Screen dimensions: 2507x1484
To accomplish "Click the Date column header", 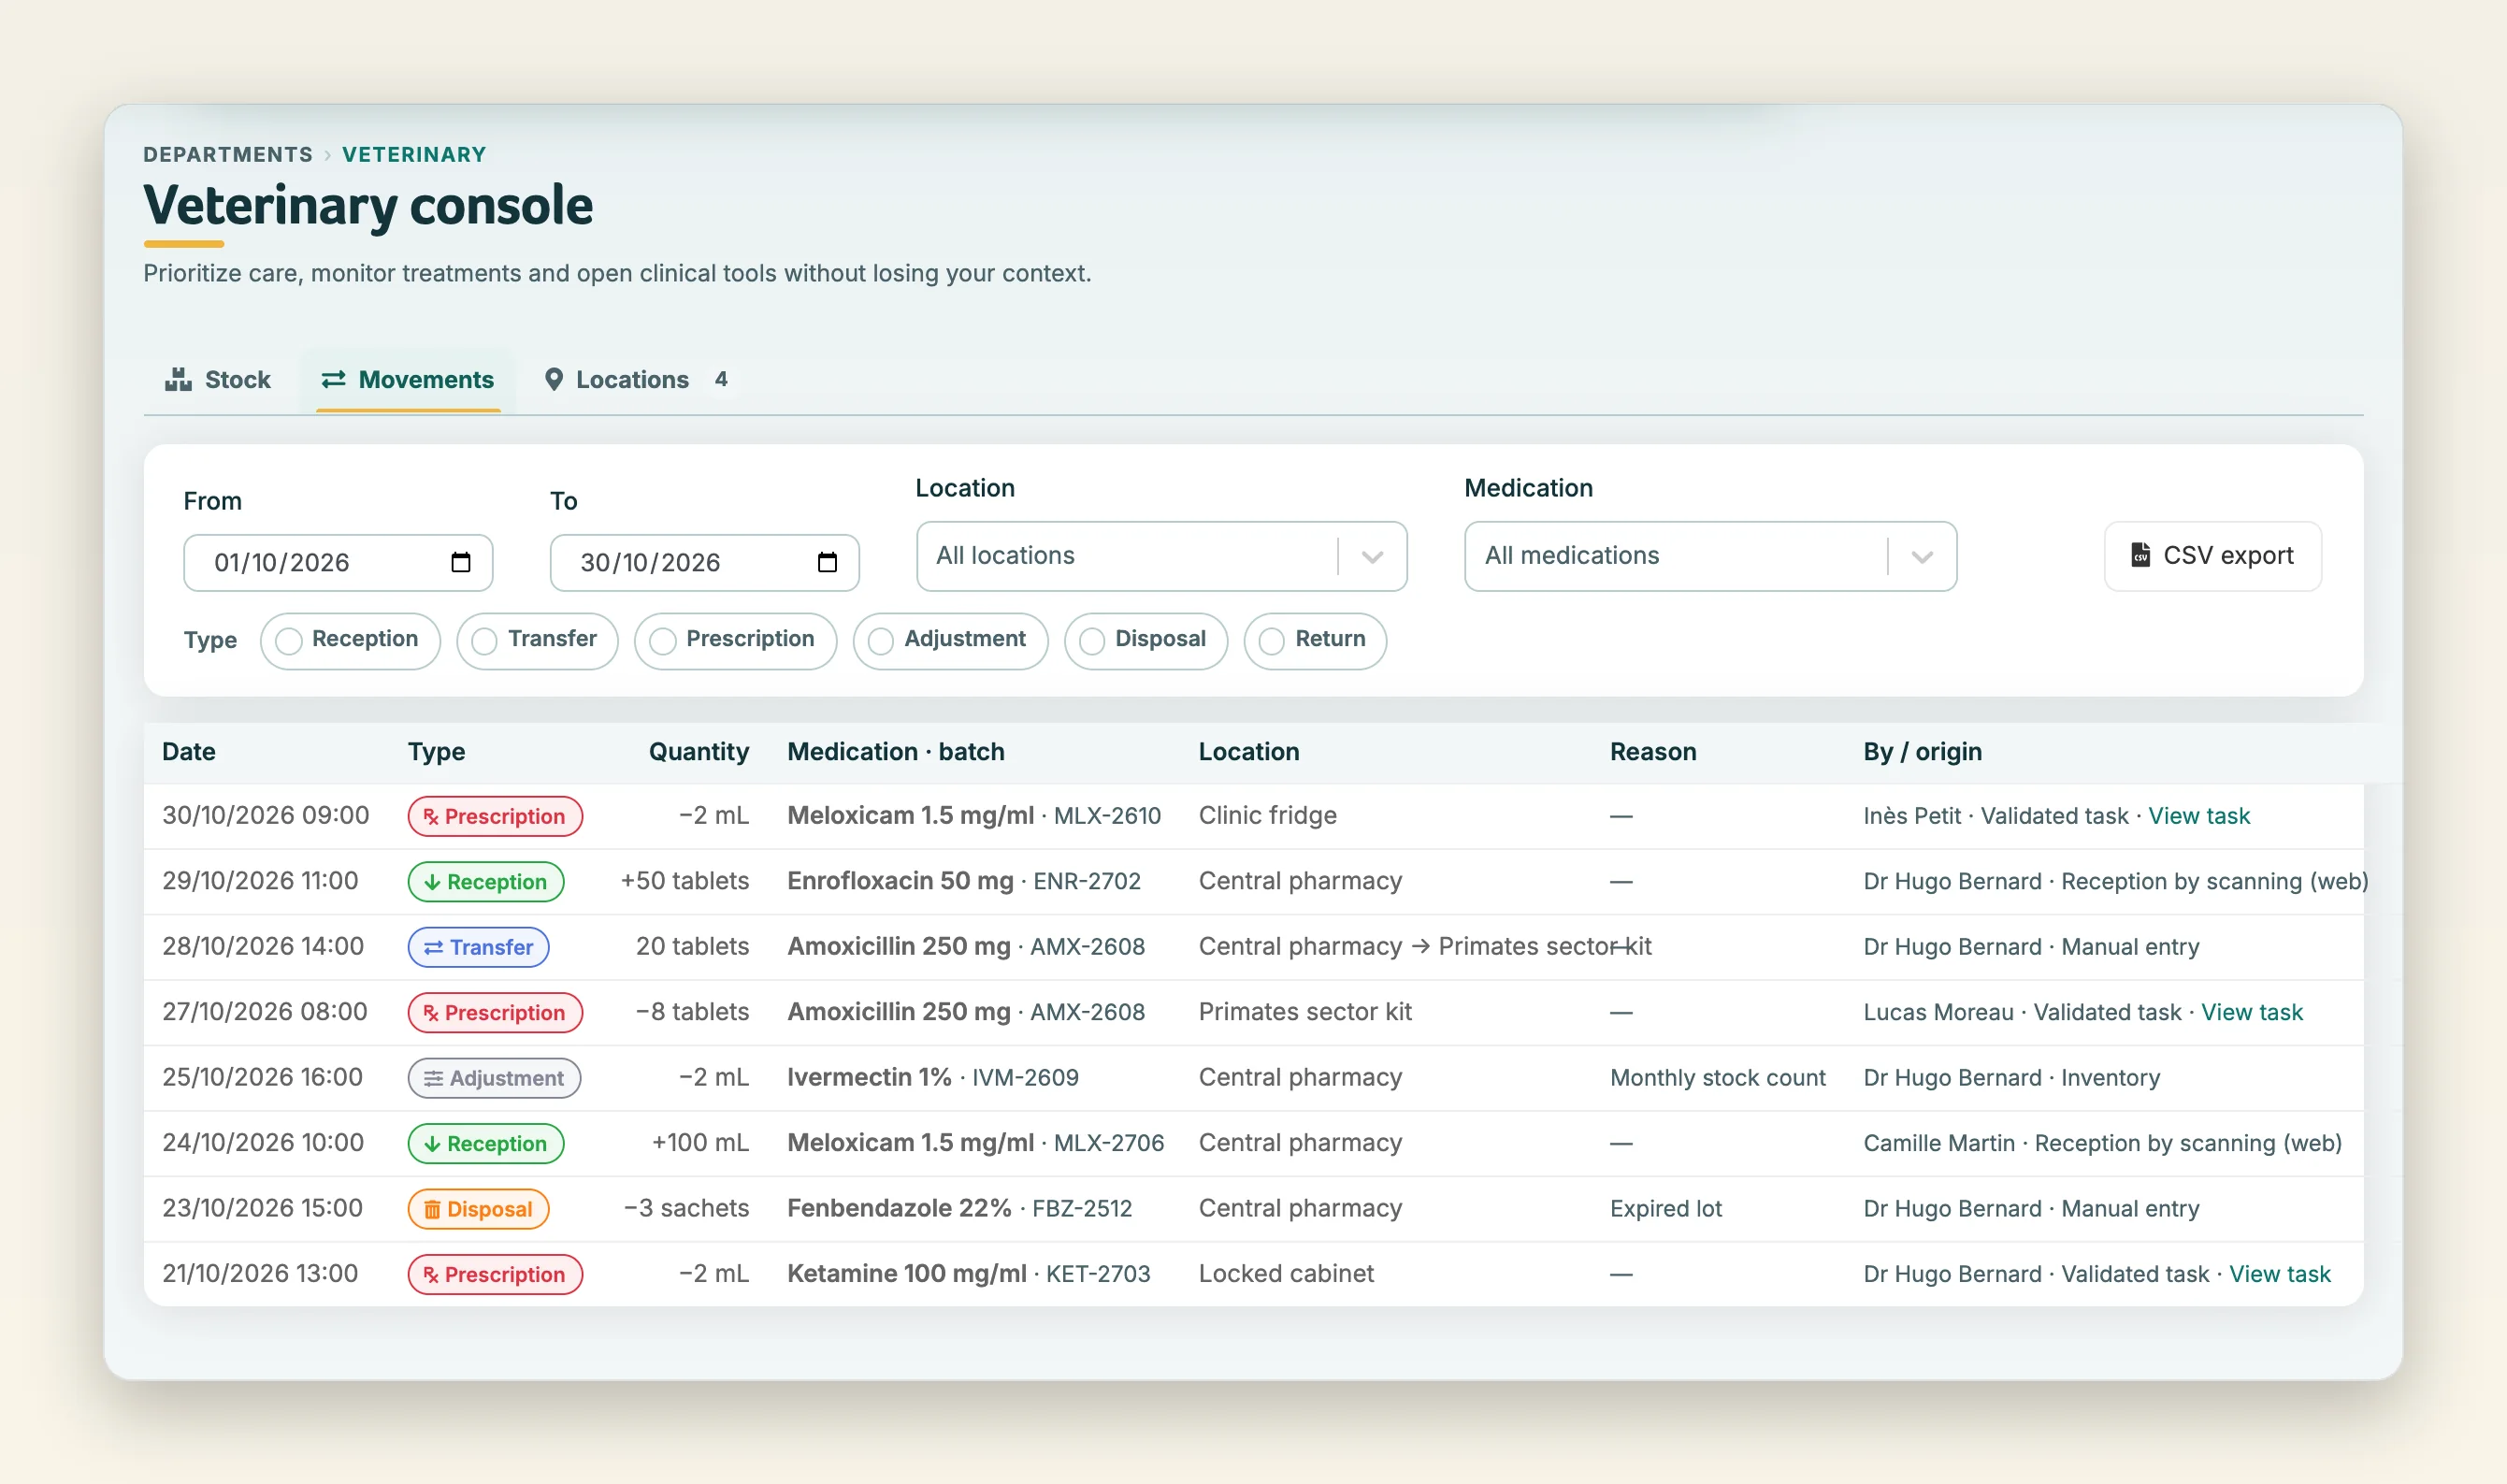I will 189,752.
